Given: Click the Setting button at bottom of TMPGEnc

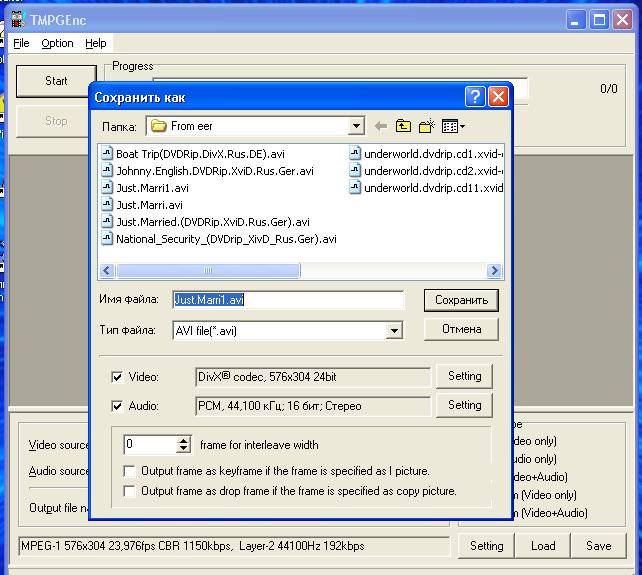Looking at the screenshot, I should tap(486, 546).
